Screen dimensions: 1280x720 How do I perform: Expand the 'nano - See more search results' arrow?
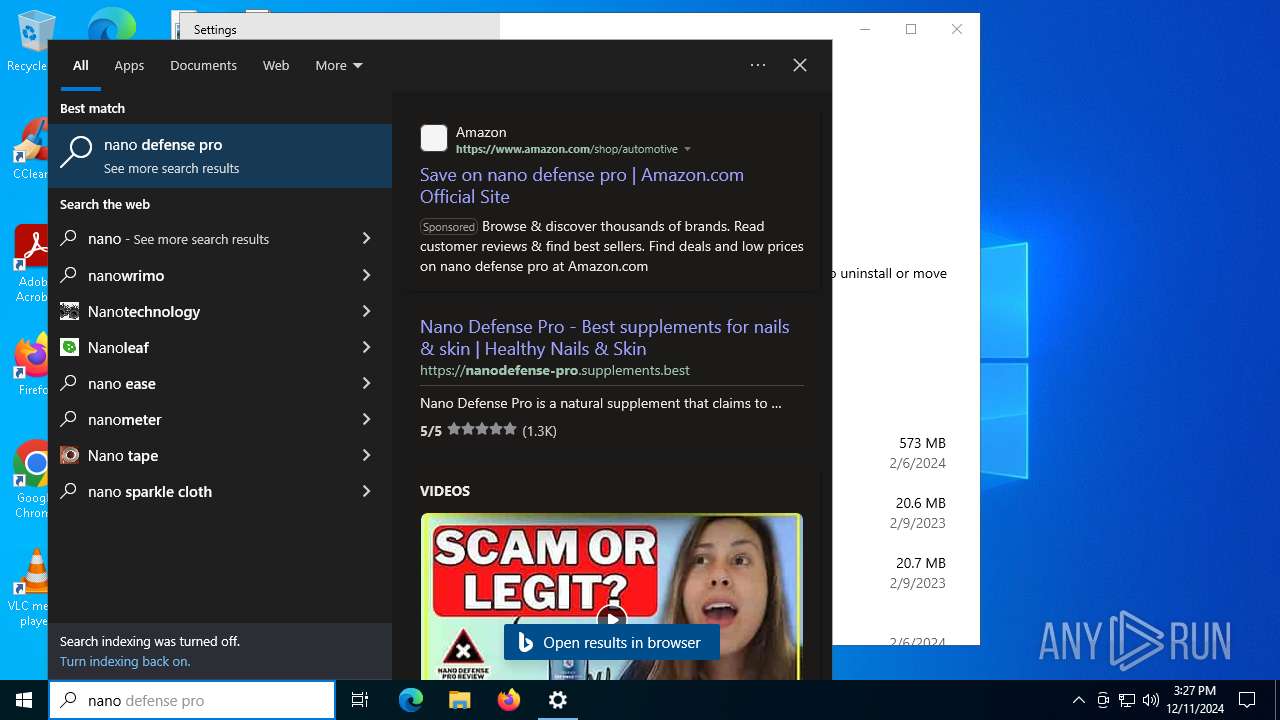pyautogui.click(x=366, y=239)
